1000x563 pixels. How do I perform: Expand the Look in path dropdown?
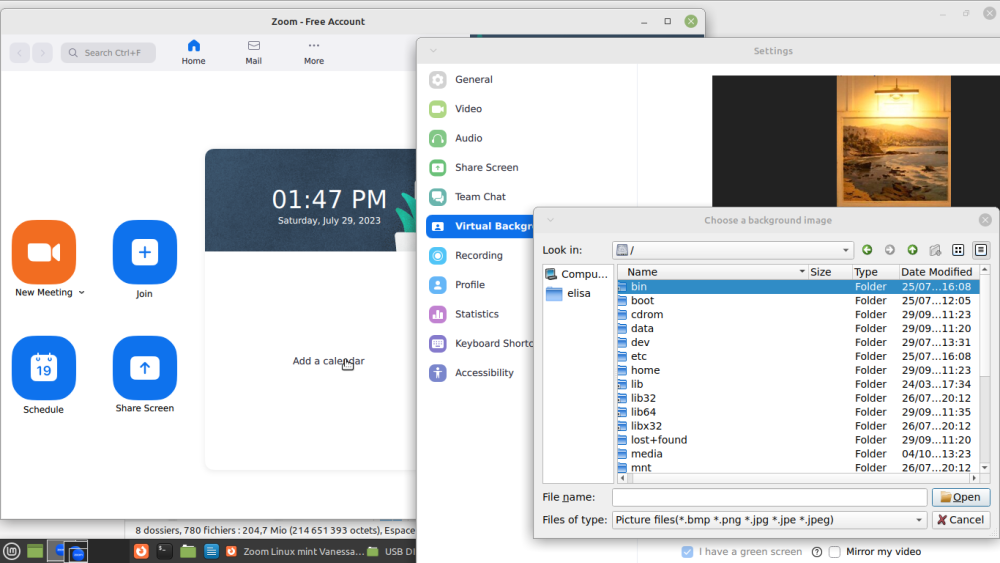pos(846,250)
